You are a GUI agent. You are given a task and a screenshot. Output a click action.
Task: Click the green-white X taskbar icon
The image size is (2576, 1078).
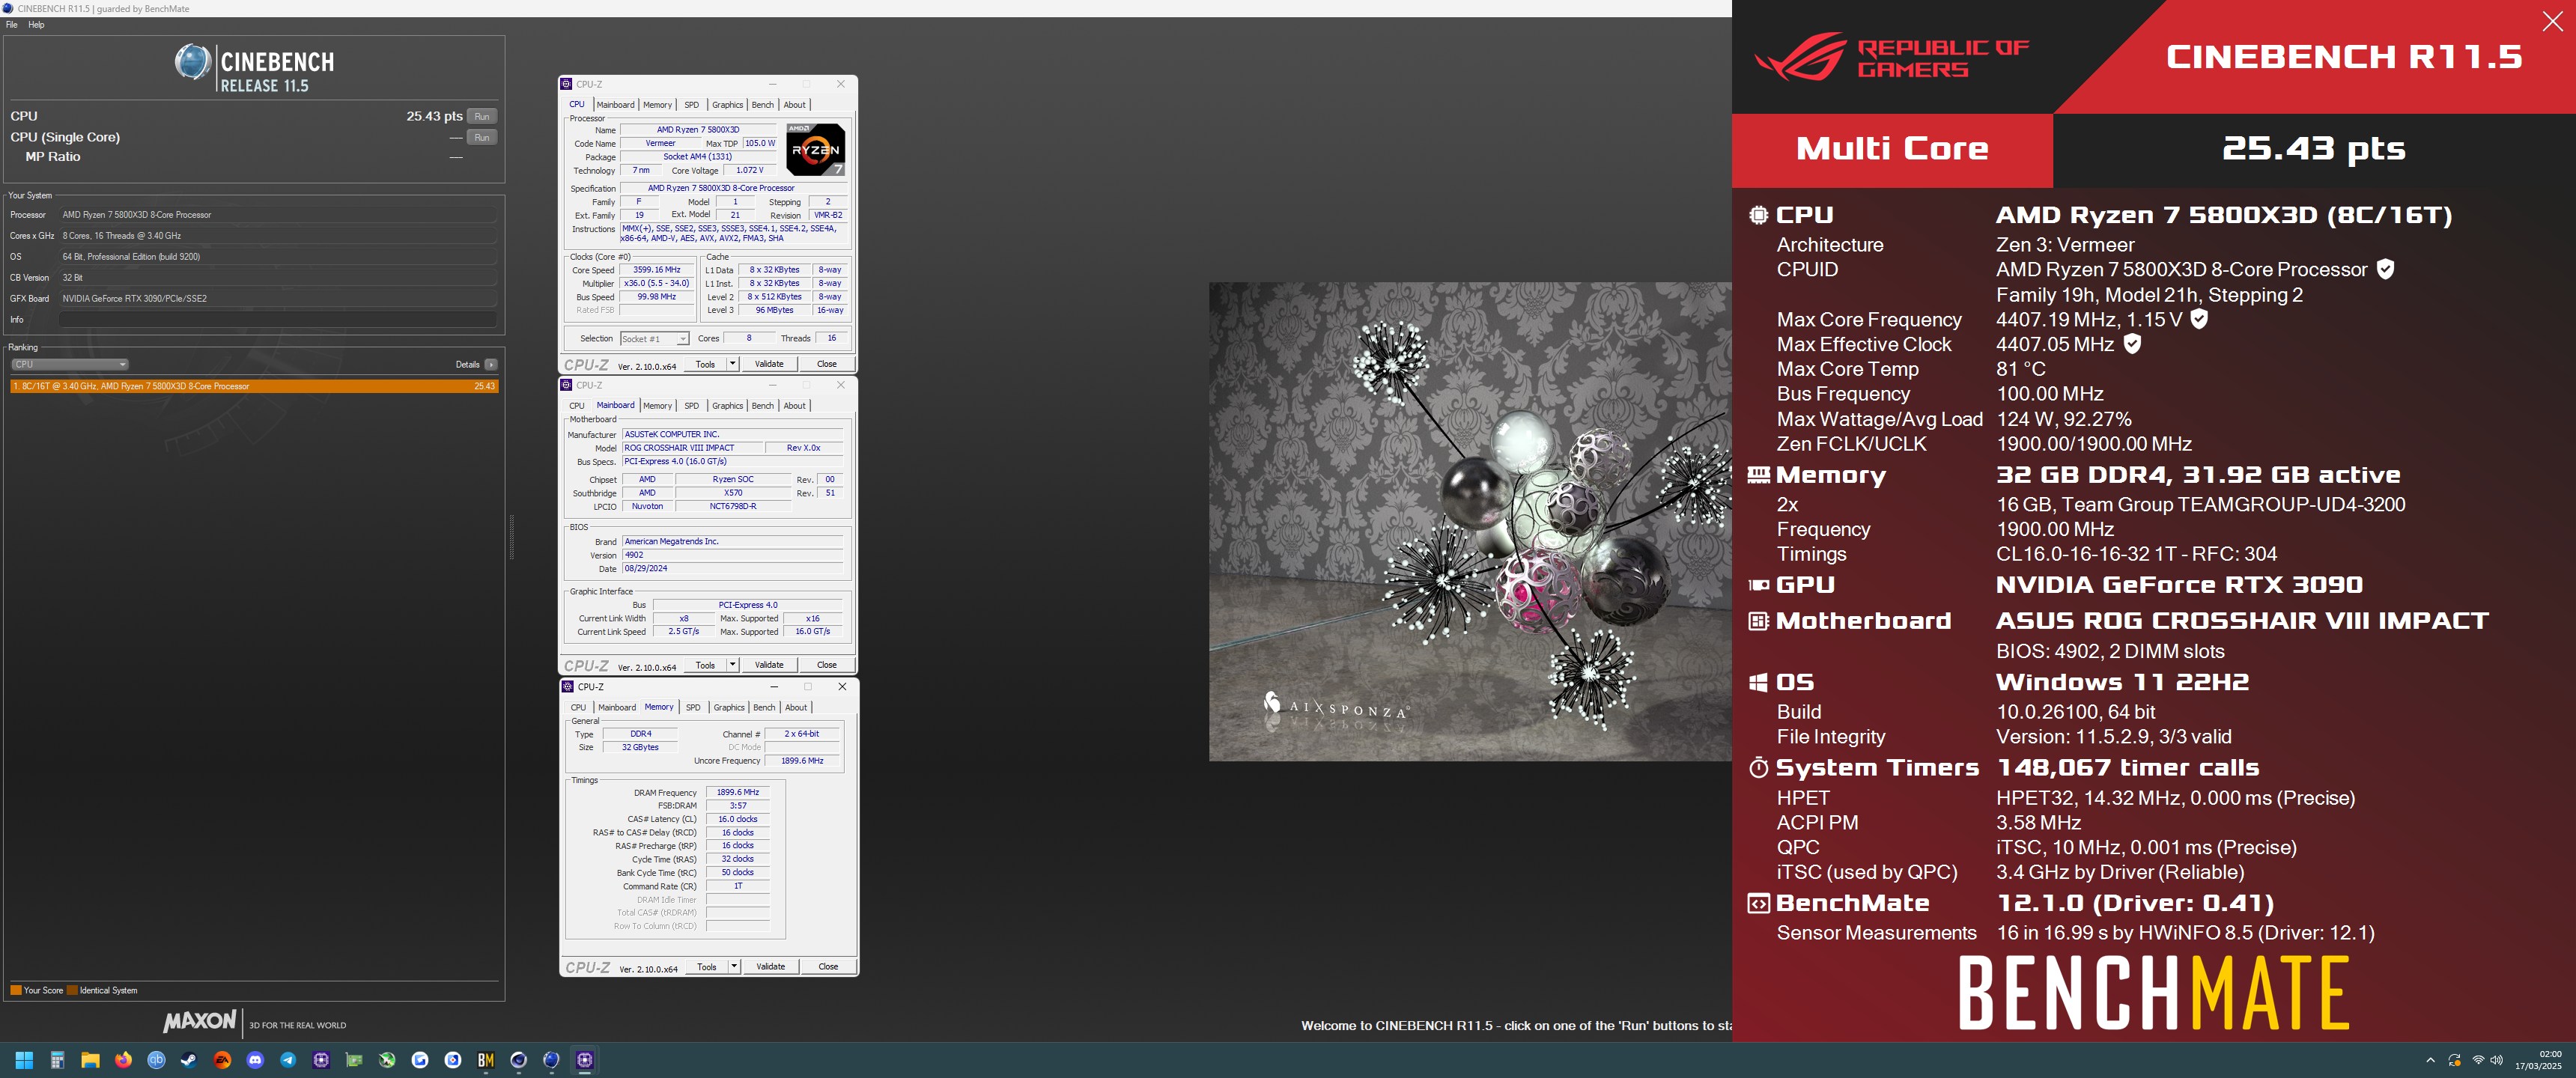(x=387, y=1060)
